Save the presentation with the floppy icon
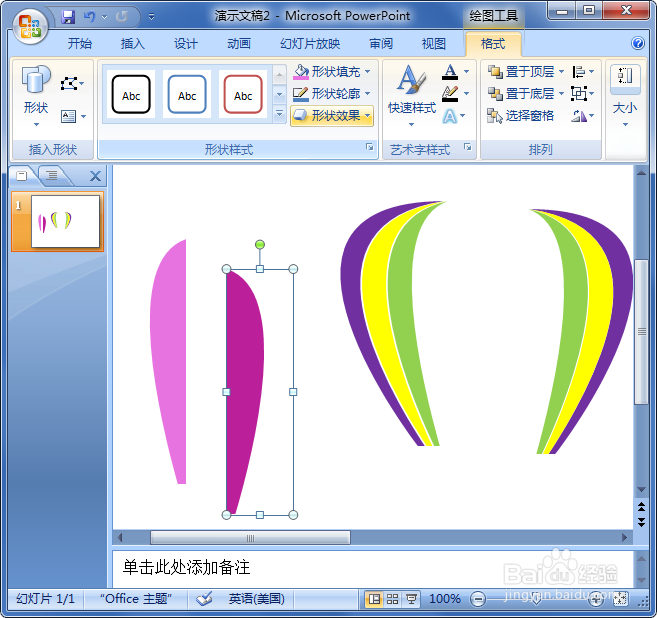 (x=68, y=17)
